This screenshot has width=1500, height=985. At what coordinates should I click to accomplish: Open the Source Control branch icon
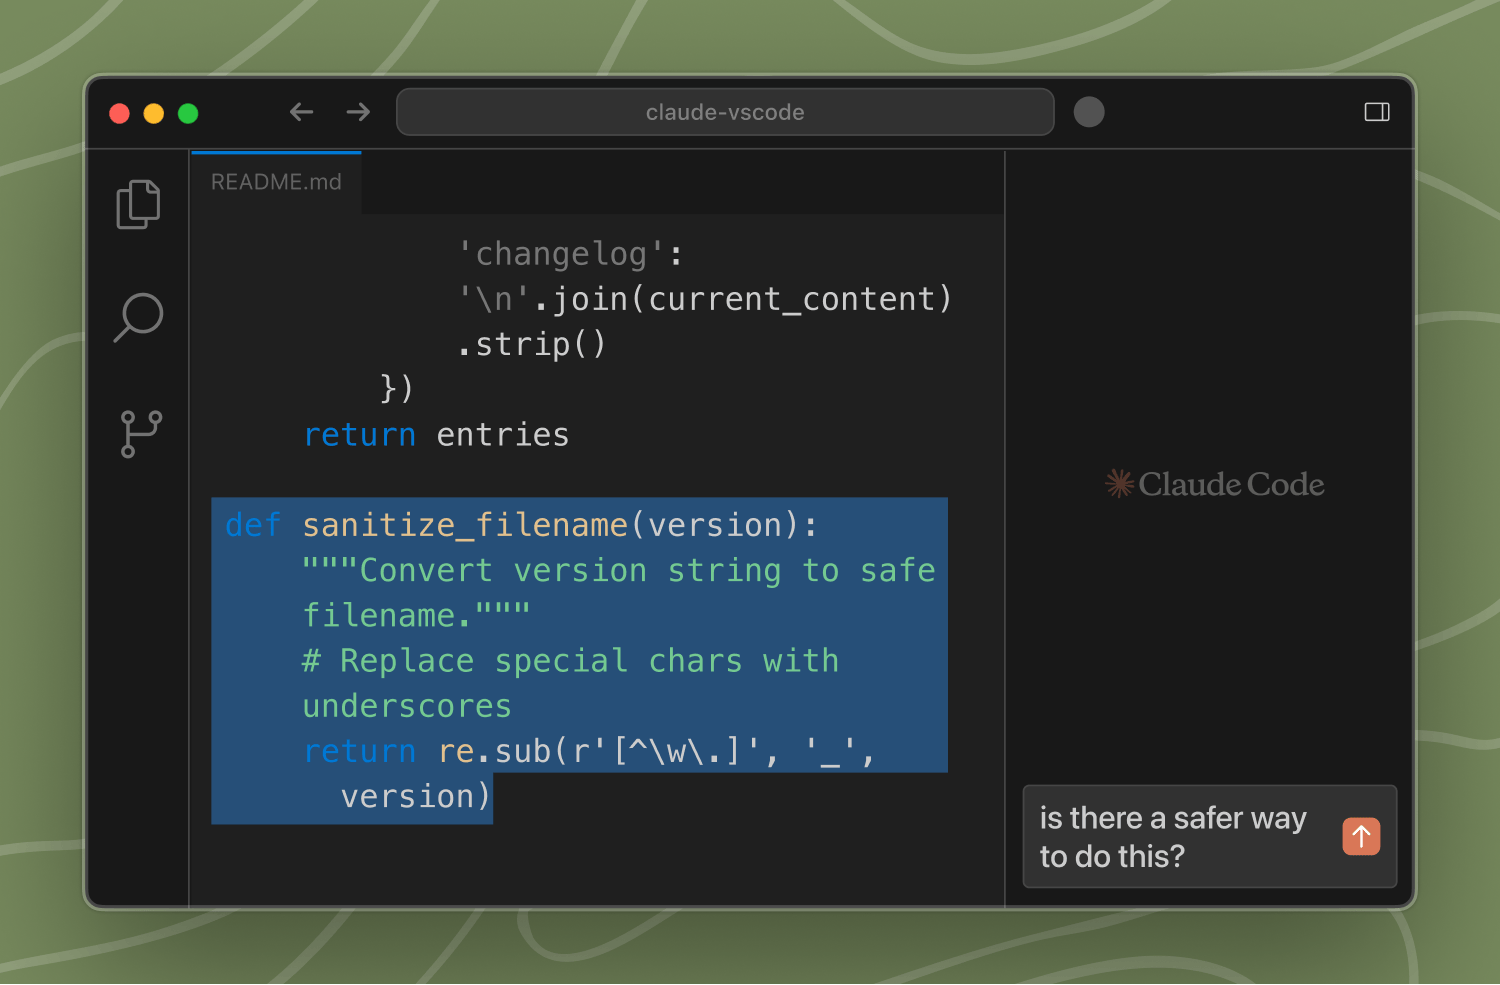(140, 433)
